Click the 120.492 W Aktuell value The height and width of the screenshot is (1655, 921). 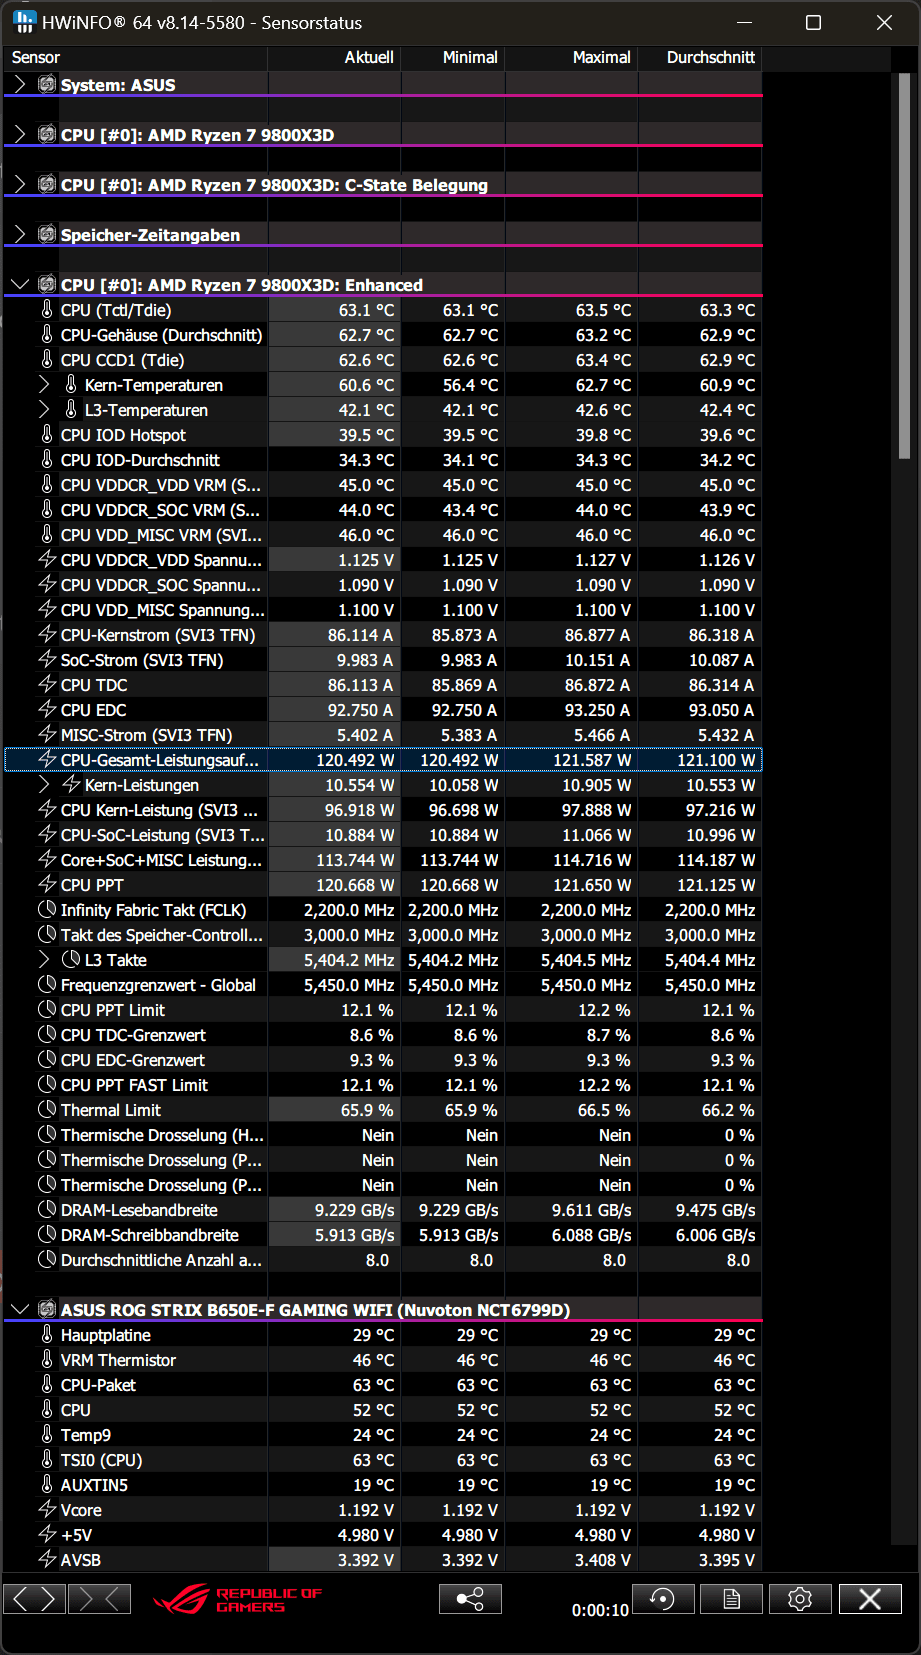(355, 760)
